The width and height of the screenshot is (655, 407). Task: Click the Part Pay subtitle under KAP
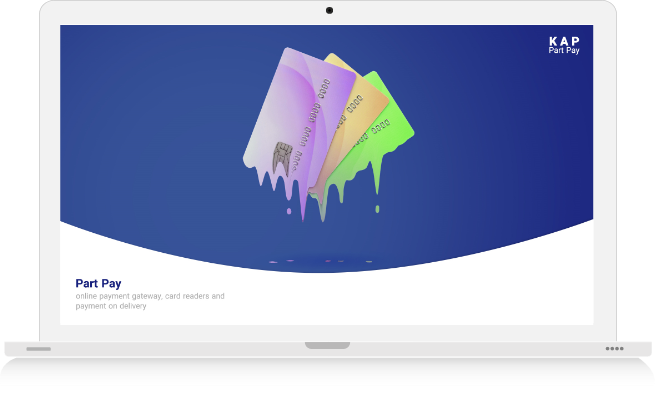pyautogui.click(x=564, y=51)
